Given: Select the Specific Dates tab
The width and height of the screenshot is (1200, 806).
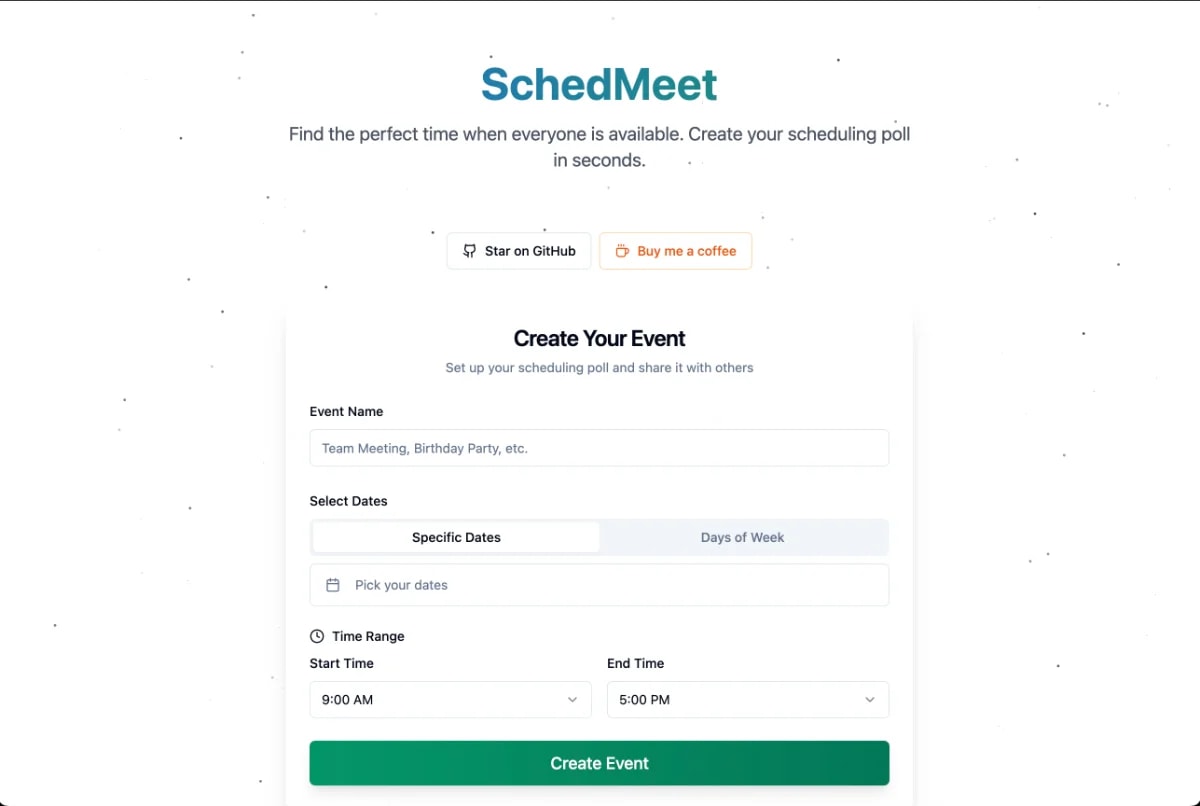Looking at the screenshot, I should point(455,537).
